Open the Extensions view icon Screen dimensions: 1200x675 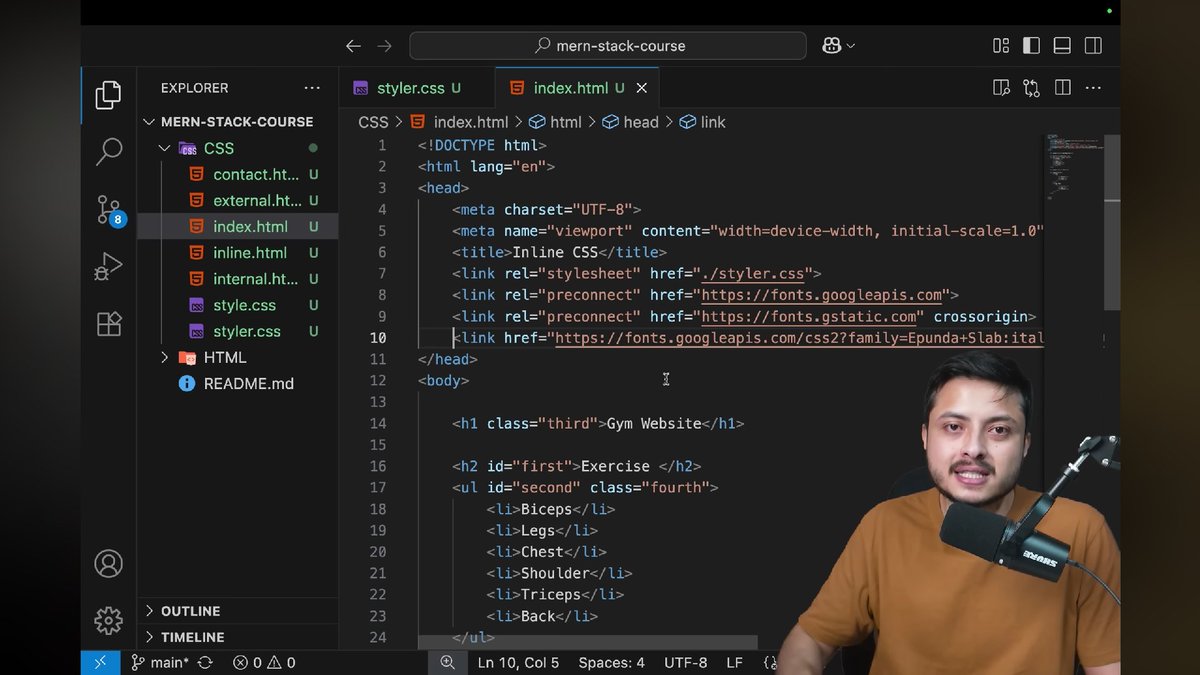point(108,324)
